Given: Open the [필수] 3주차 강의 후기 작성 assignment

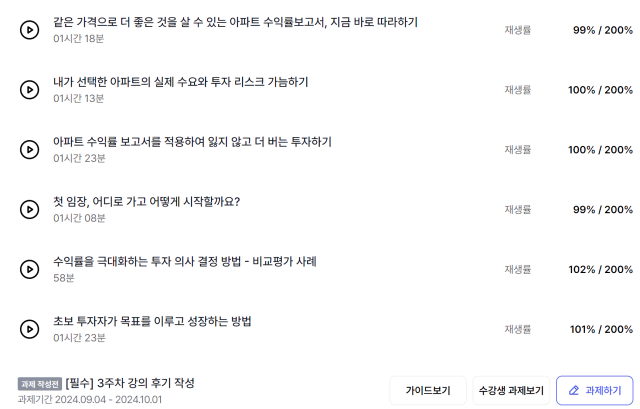Looking at the screenshot, I should [130, 383].
